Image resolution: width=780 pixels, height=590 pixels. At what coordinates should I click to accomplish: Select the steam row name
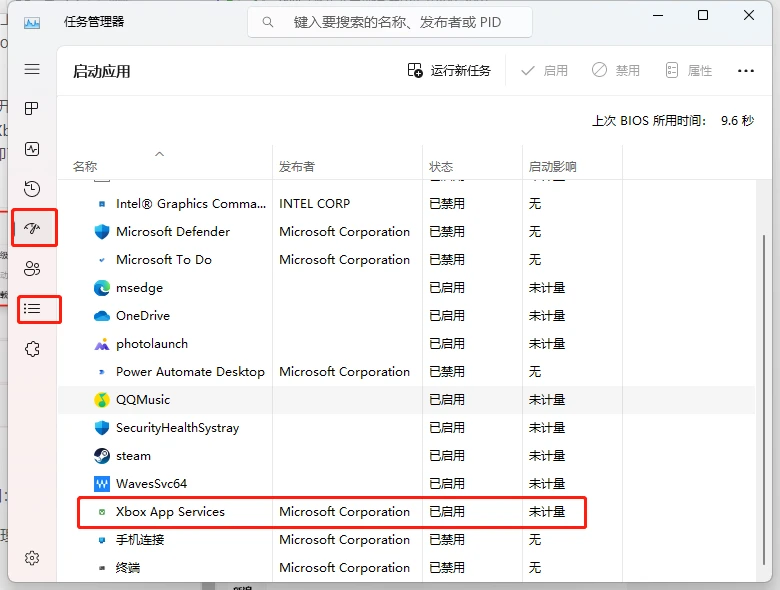click(133, 456)
